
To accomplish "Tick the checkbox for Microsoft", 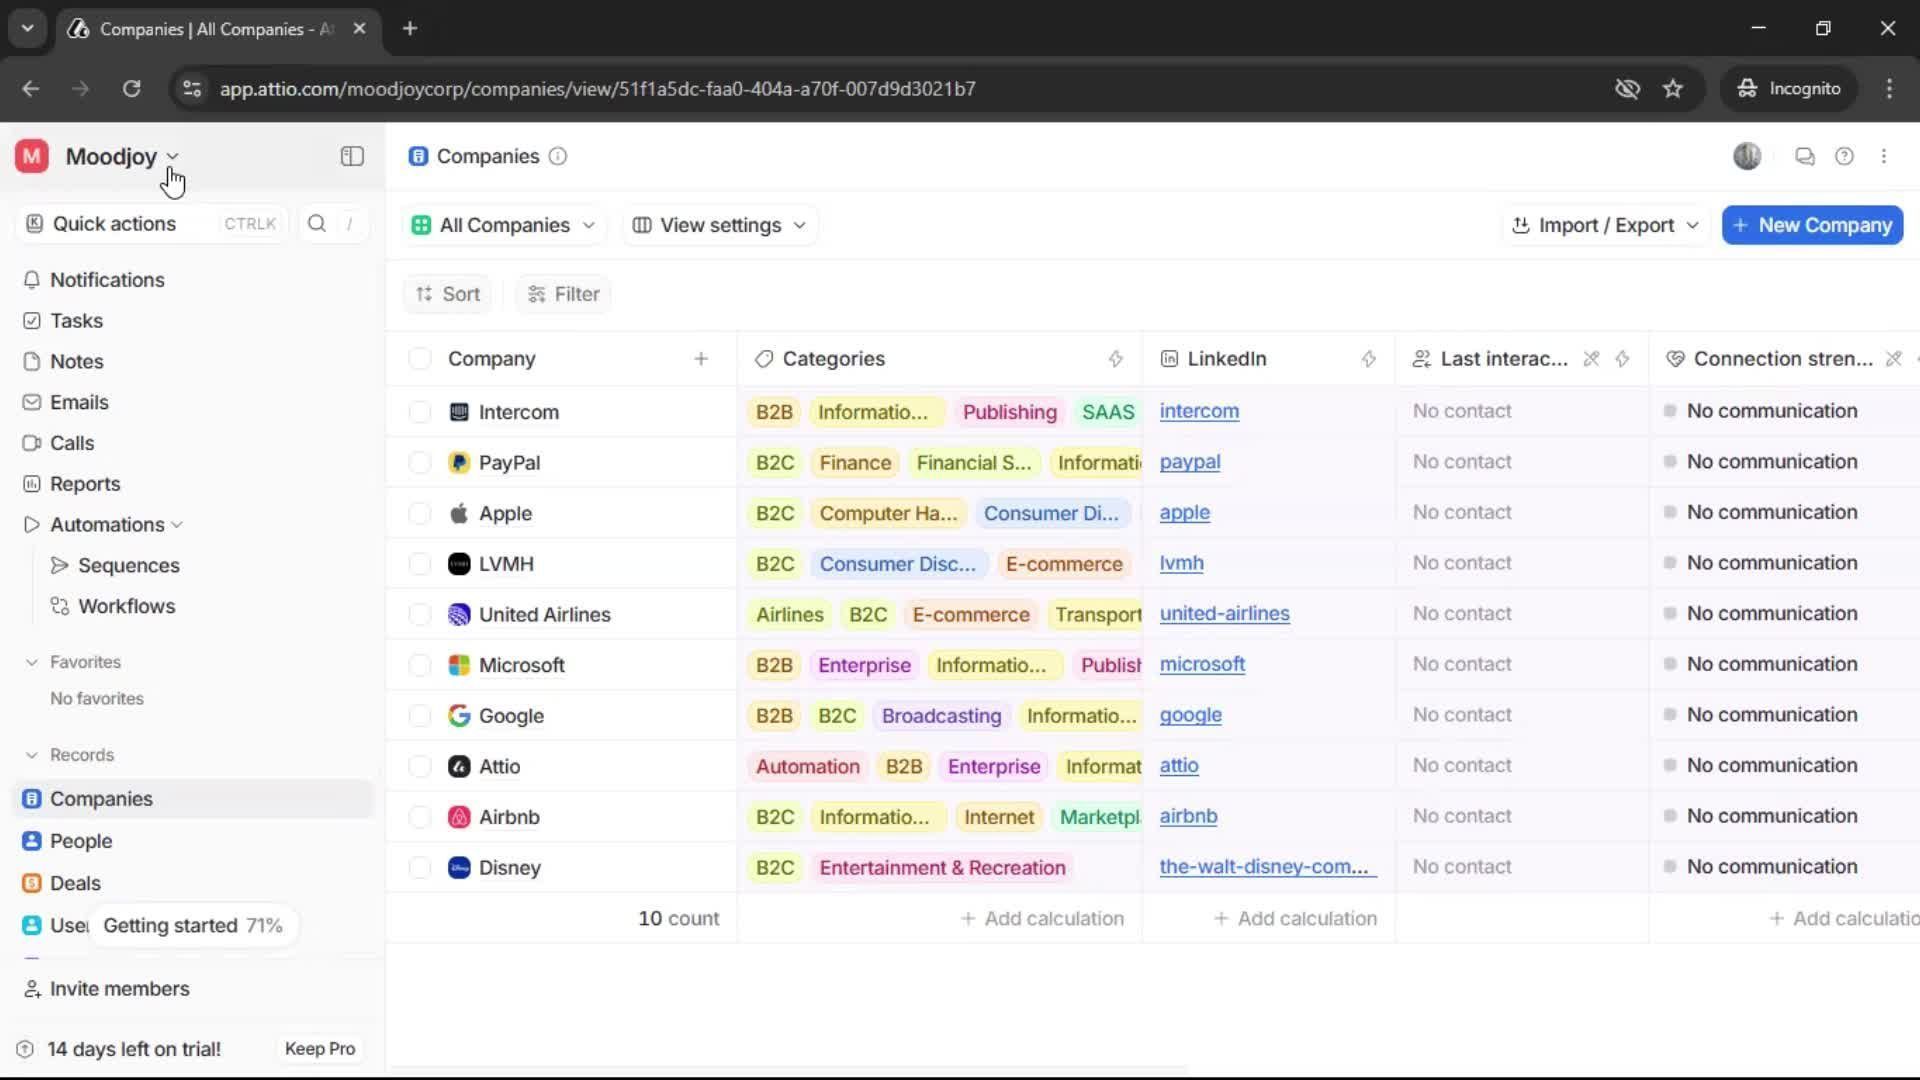I will [x=420, y=665].
